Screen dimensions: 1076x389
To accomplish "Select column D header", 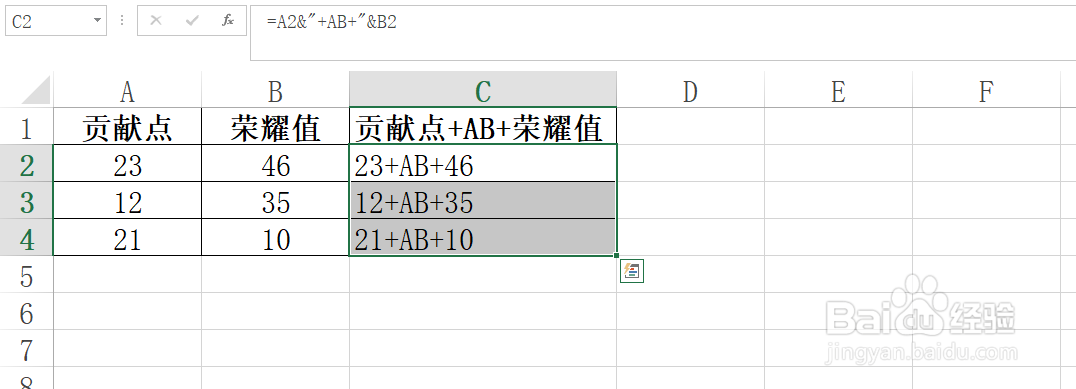I will tap(690, 90).
